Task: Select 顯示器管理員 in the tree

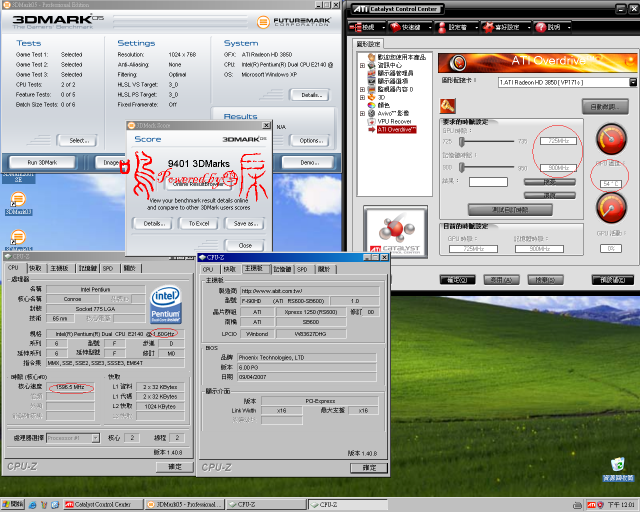Action: 395,73
